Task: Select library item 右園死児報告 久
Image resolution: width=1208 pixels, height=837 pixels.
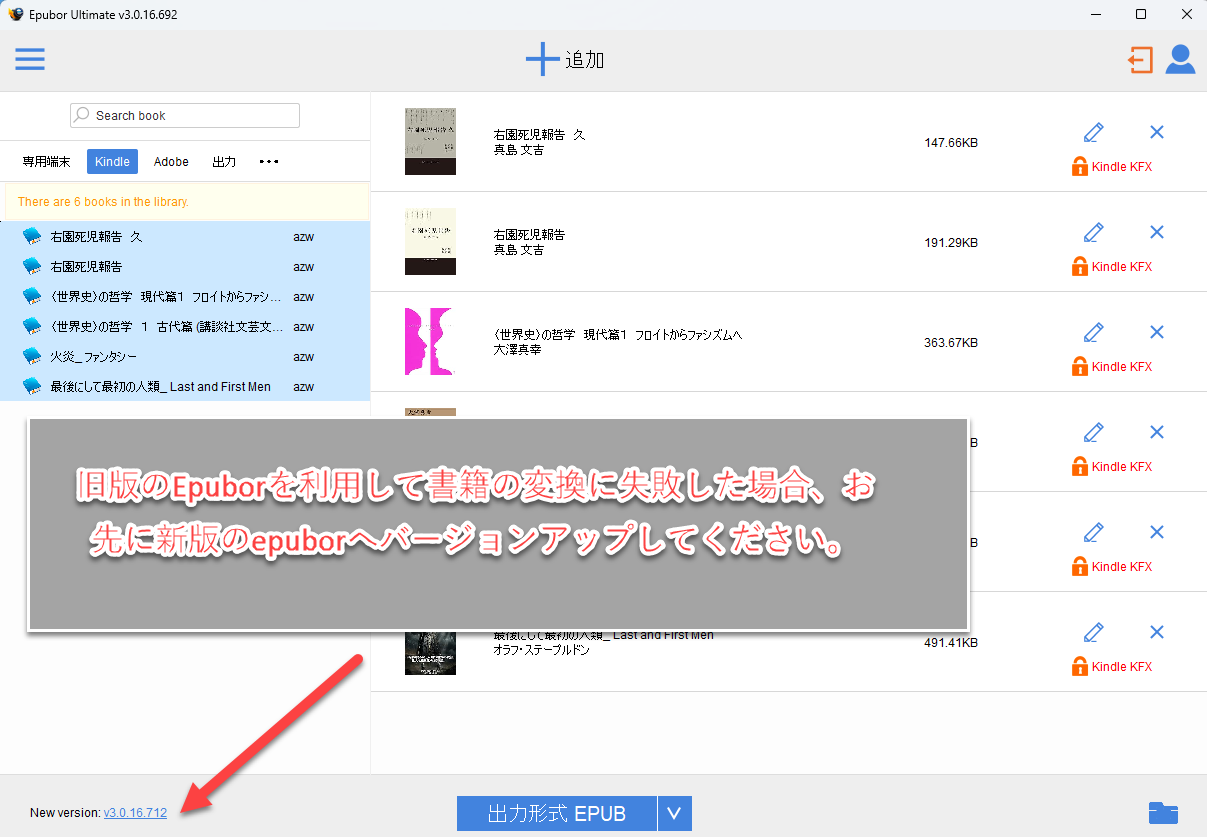Action: tap(185, 237)
